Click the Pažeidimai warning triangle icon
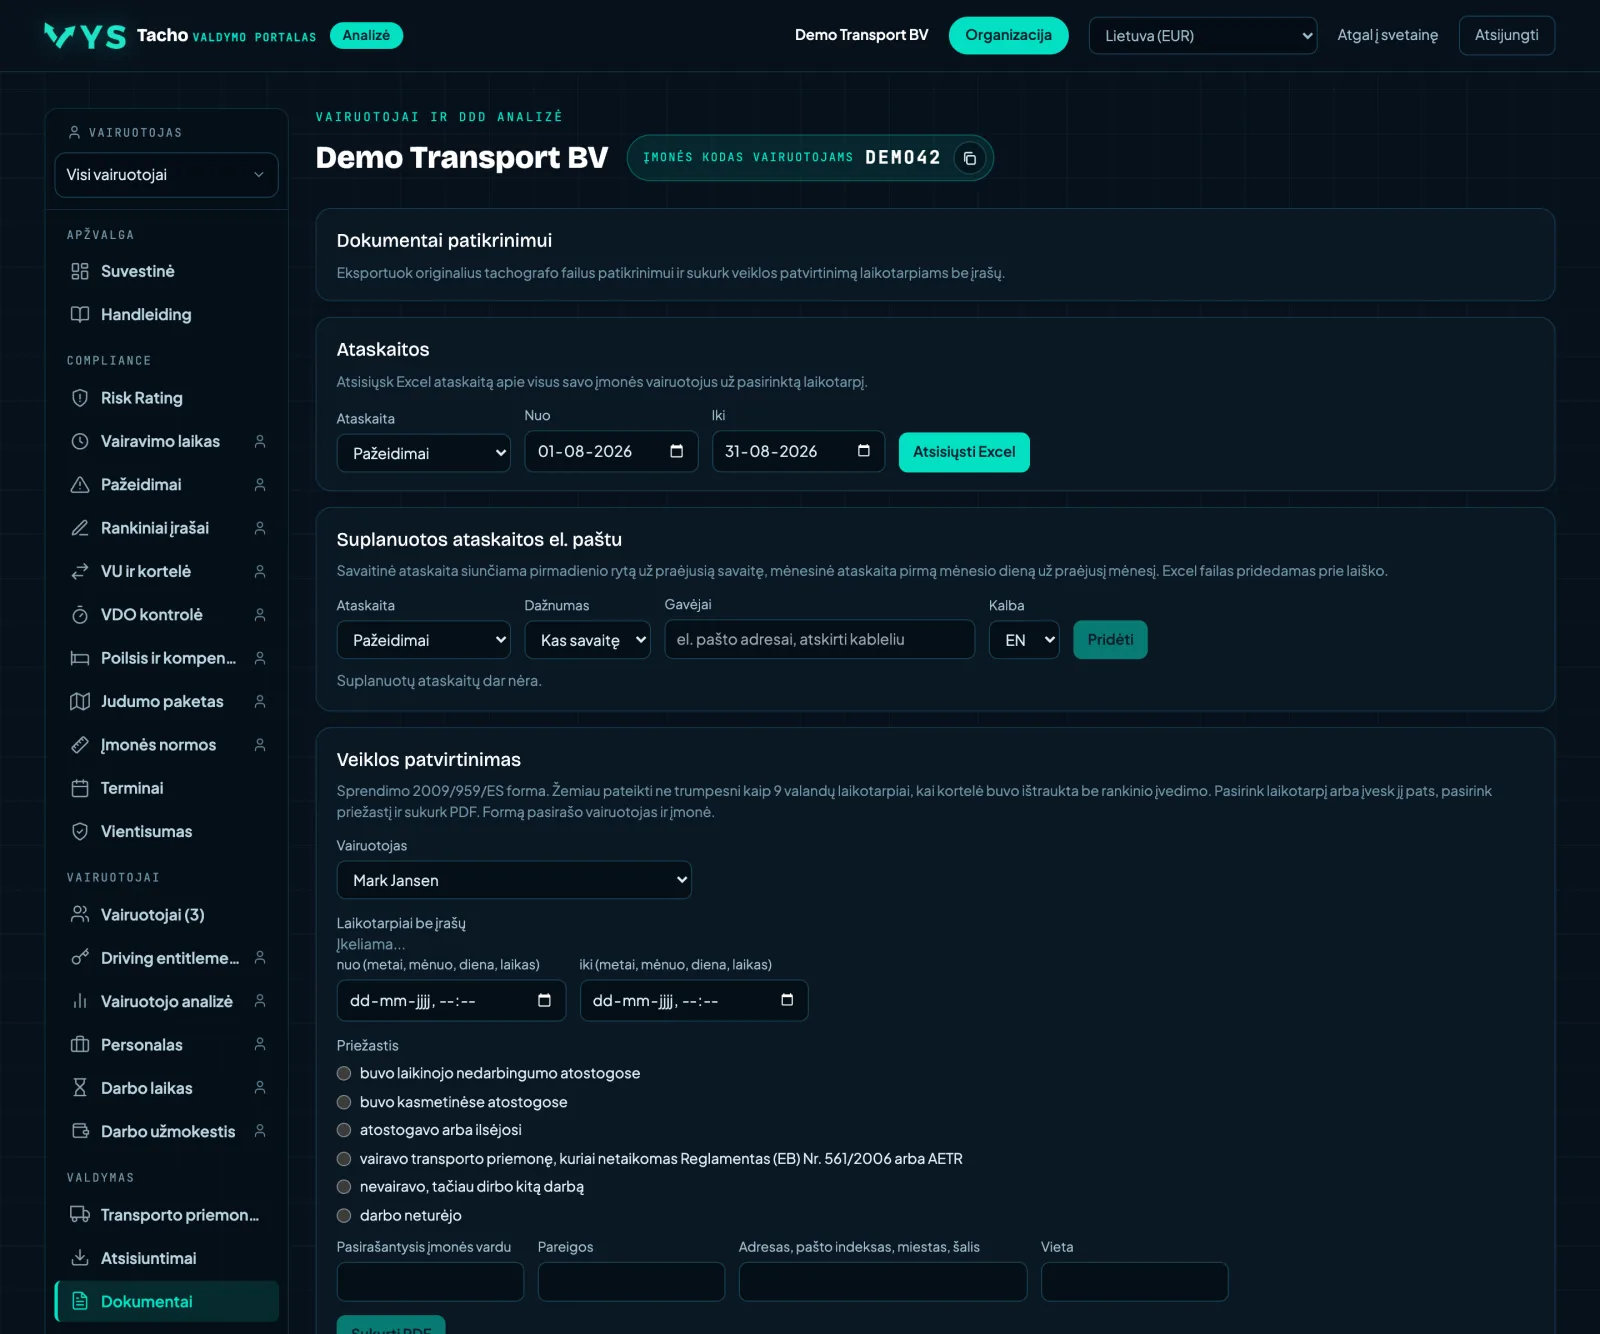 click(x=80, y=485)
